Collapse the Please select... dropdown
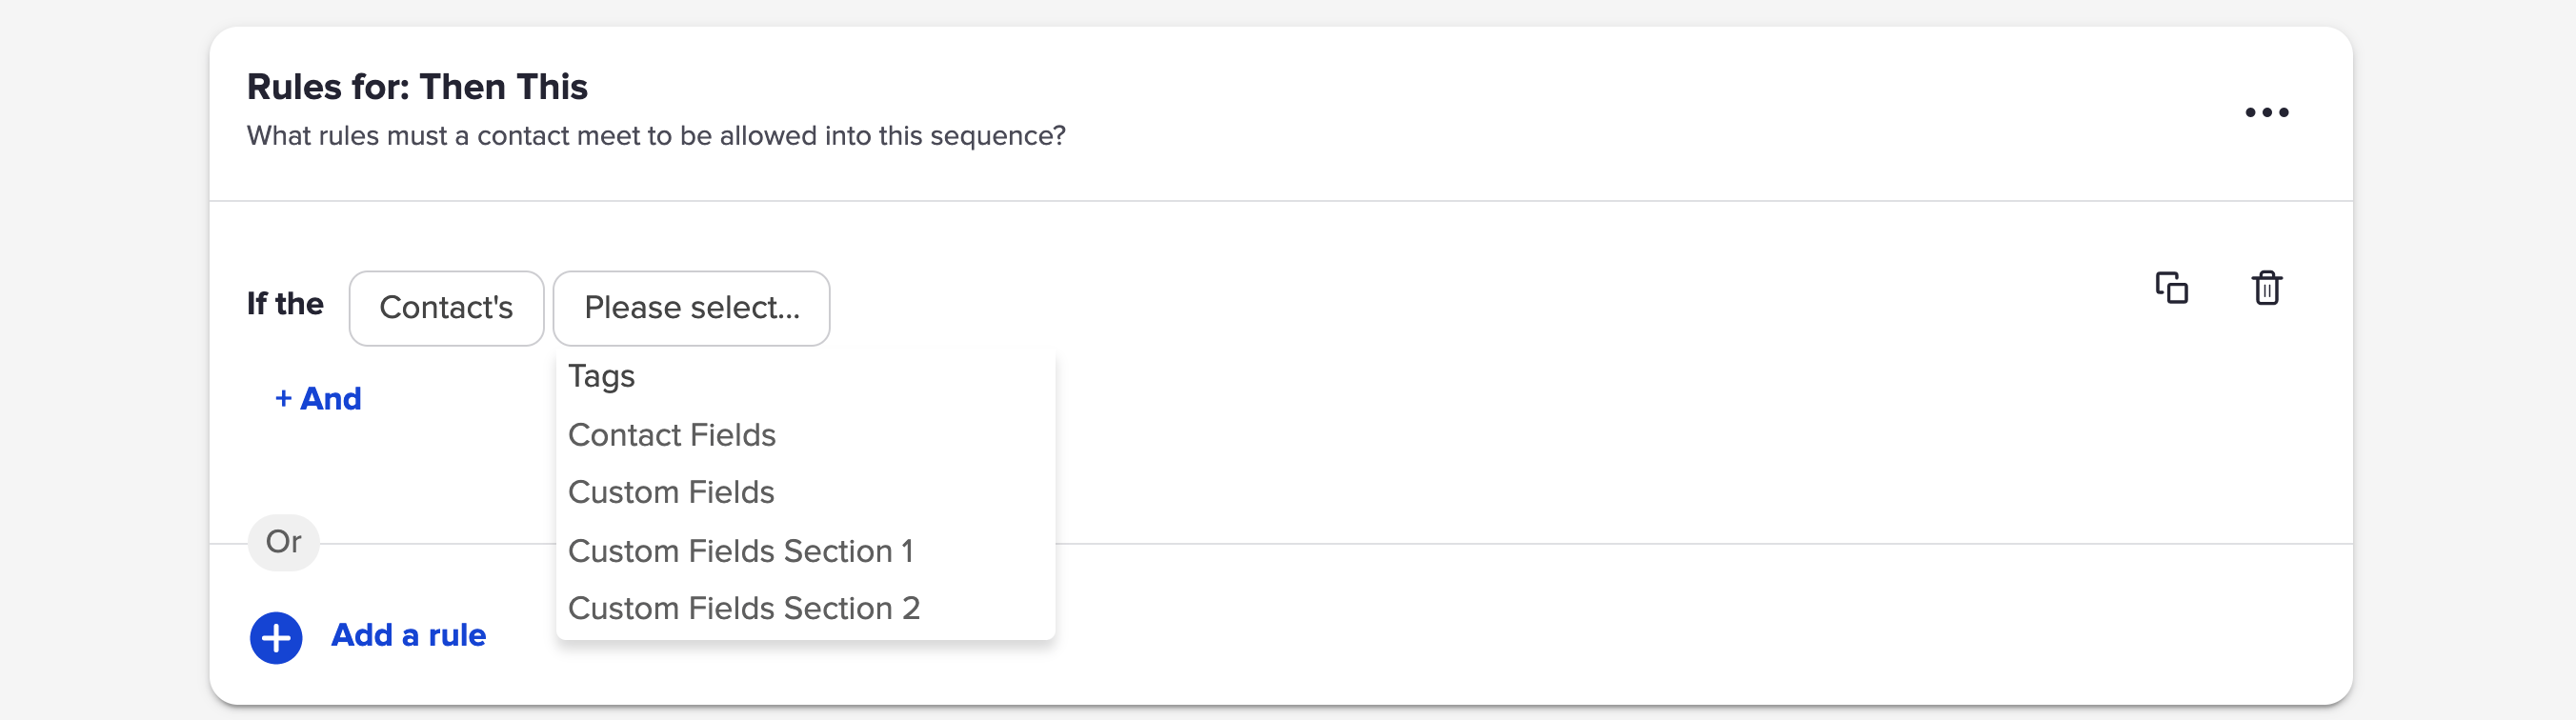This screenshot has width=2576, height=720. click(691, 308)
